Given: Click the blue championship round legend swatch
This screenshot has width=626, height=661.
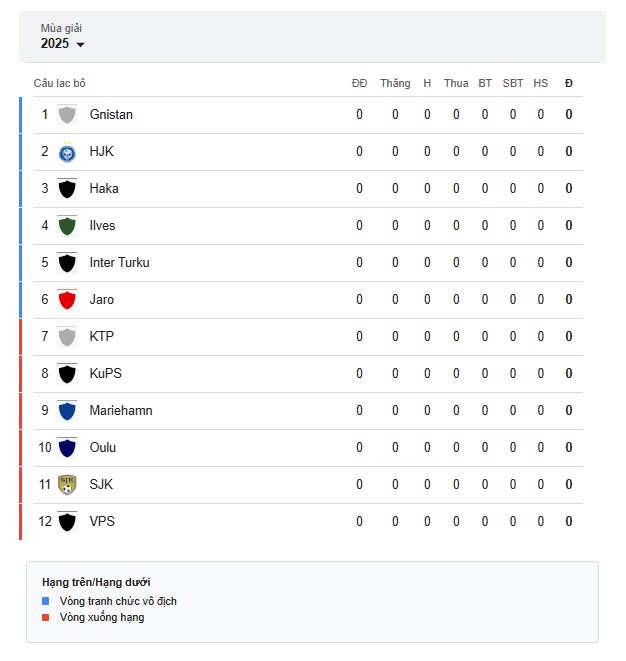Looking at the screenshot, I should (46, 601).
